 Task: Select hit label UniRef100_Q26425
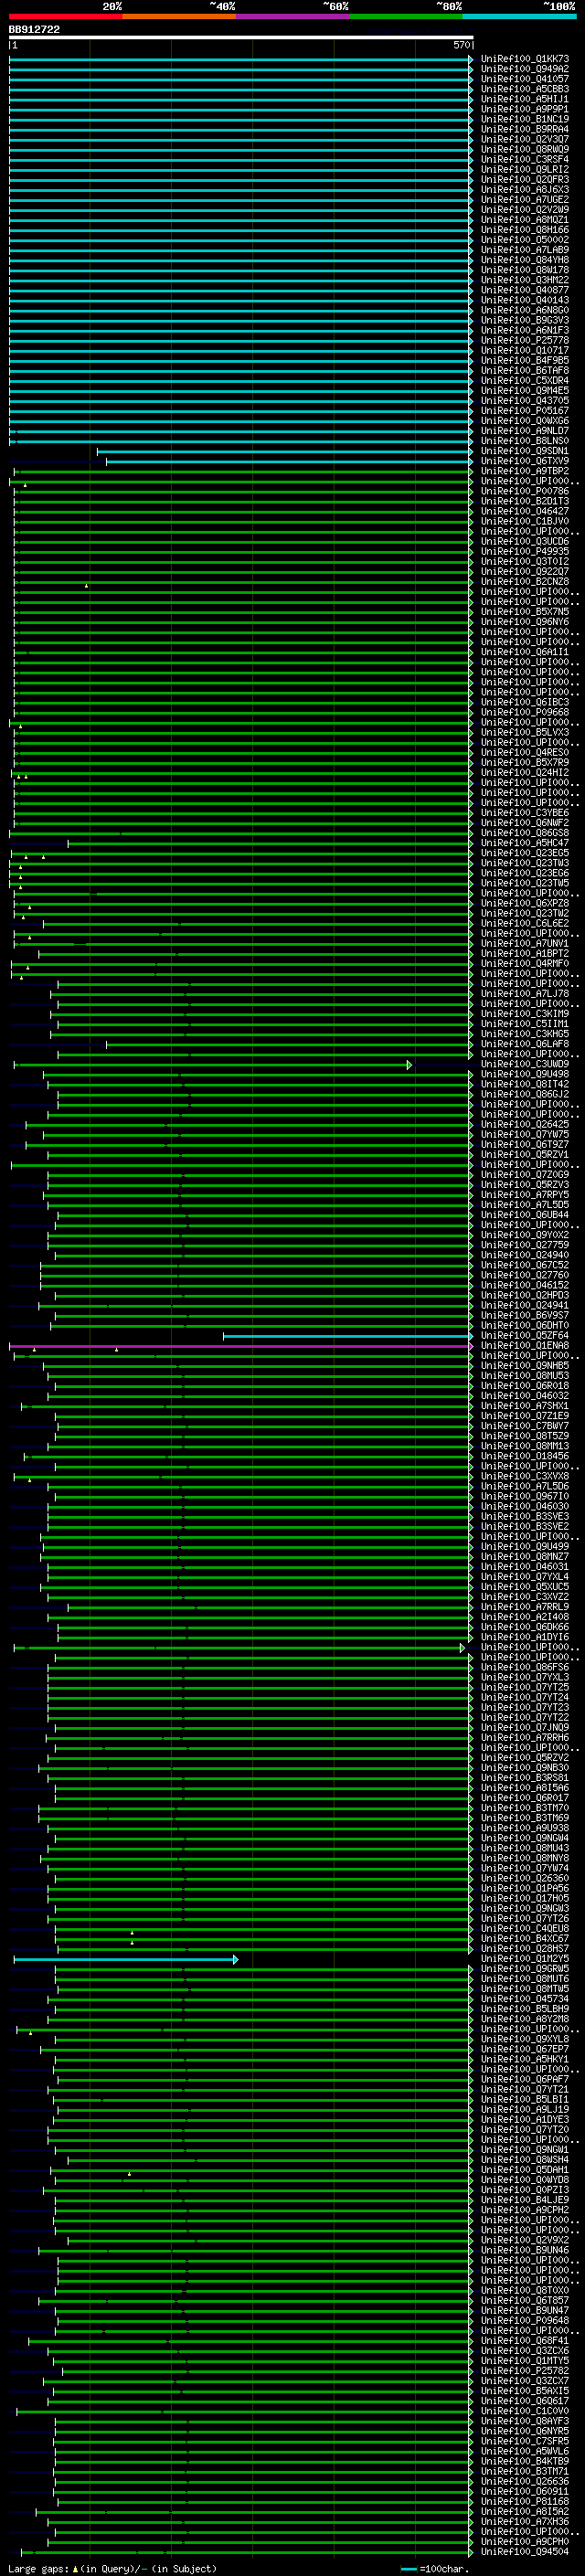click(x=524, y=1125)
